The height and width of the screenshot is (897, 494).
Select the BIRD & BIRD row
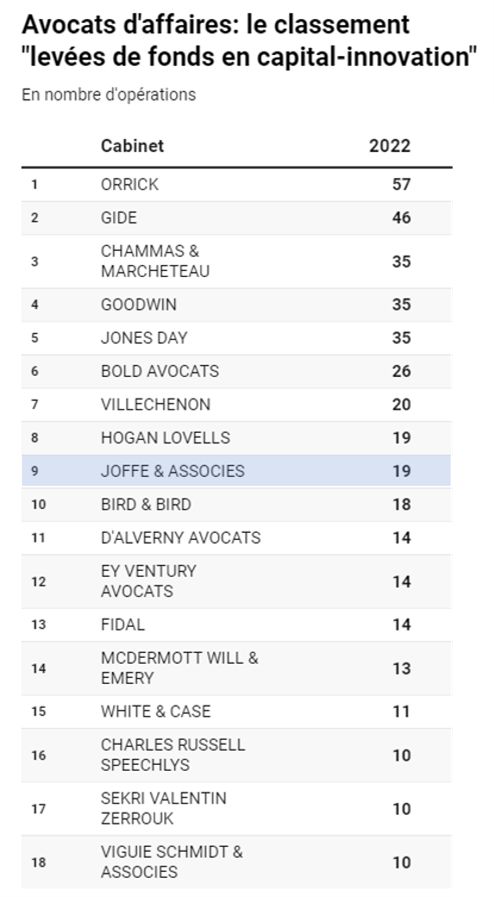(236, 505)
